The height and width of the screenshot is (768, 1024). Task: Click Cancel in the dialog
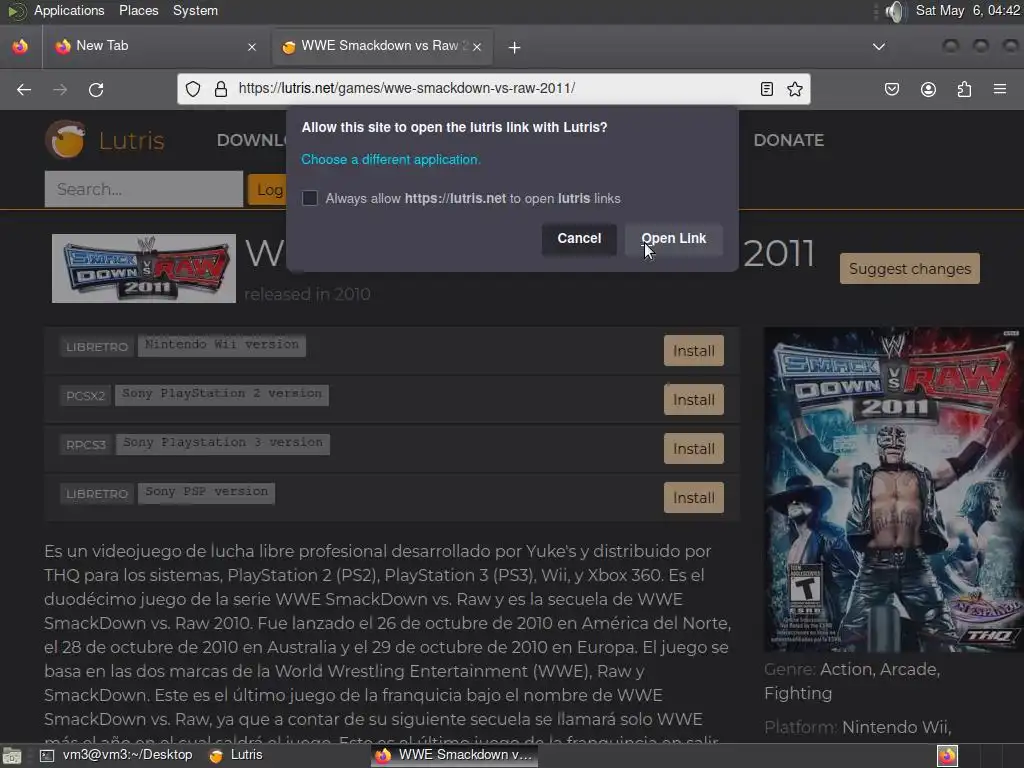tap(579, 238)
